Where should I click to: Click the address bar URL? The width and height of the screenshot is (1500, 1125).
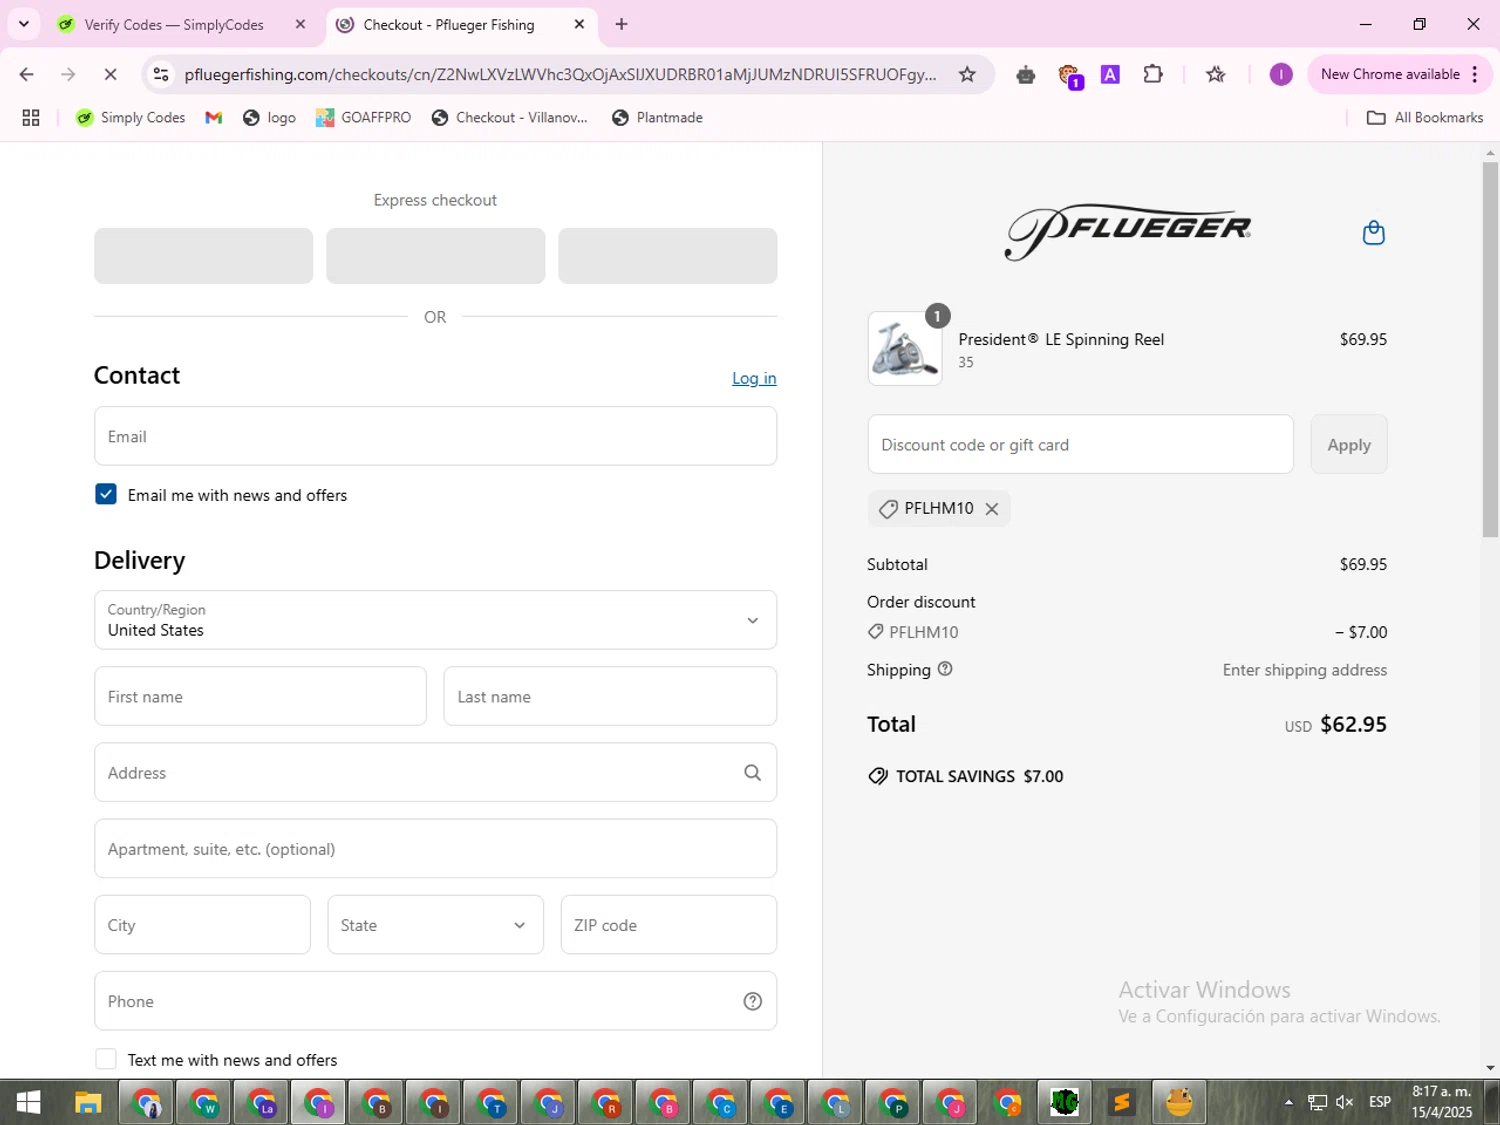[560, 74]
